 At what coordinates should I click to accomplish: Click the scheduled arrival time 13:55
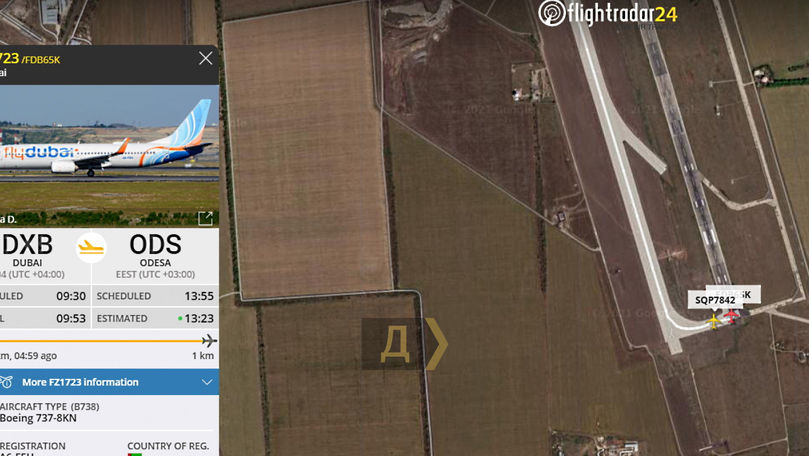coord(199,296)
